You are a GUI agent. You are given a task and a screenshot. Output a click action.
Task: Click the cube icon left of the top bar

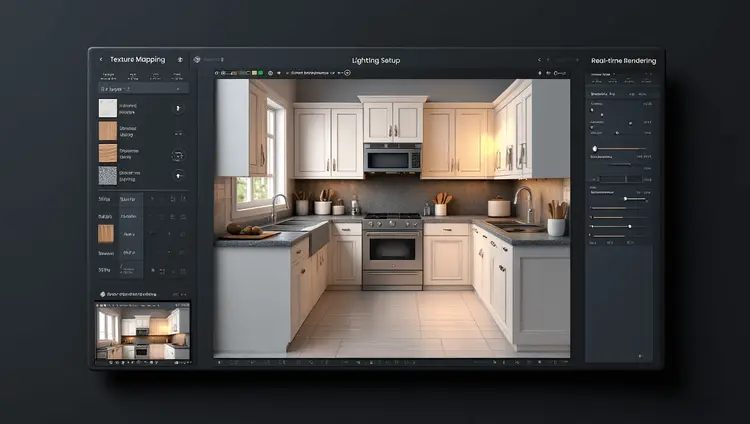coord(197,60)
